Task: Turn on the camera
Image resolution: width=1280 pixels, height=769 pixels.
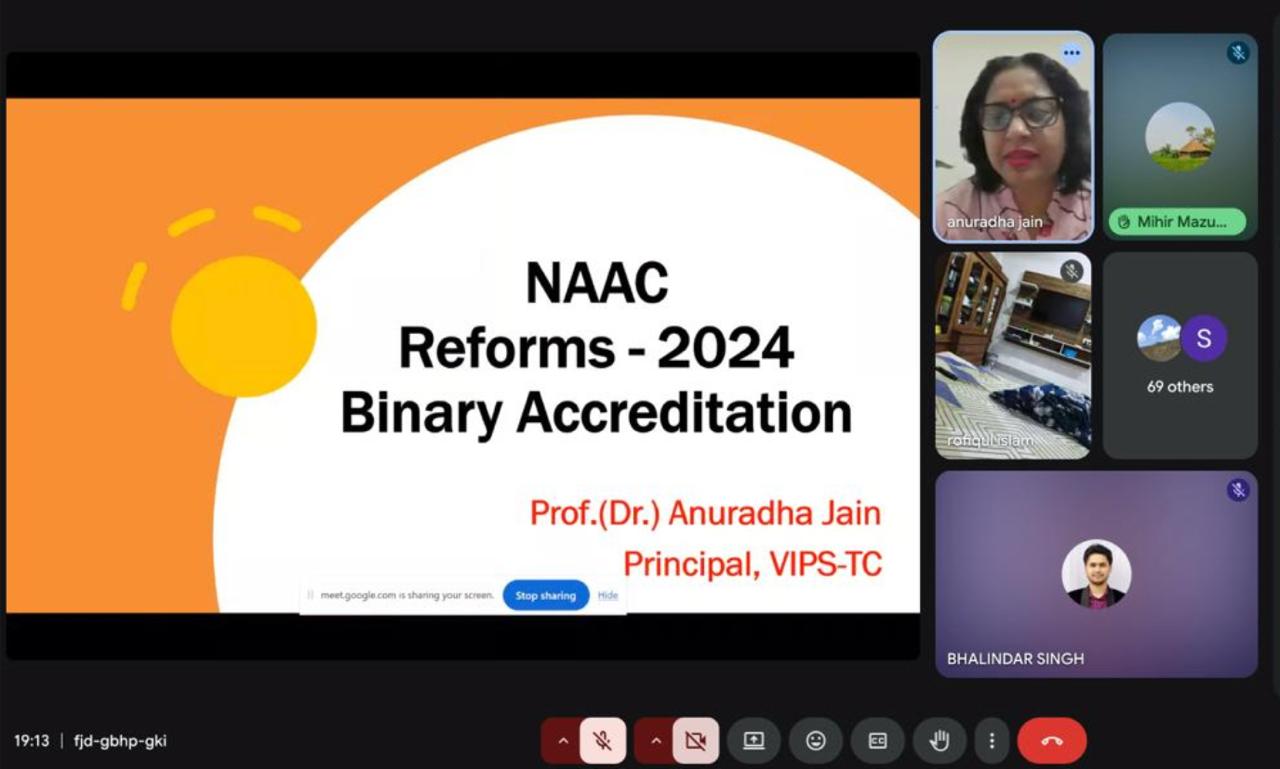Action: (x=695, y=741)
